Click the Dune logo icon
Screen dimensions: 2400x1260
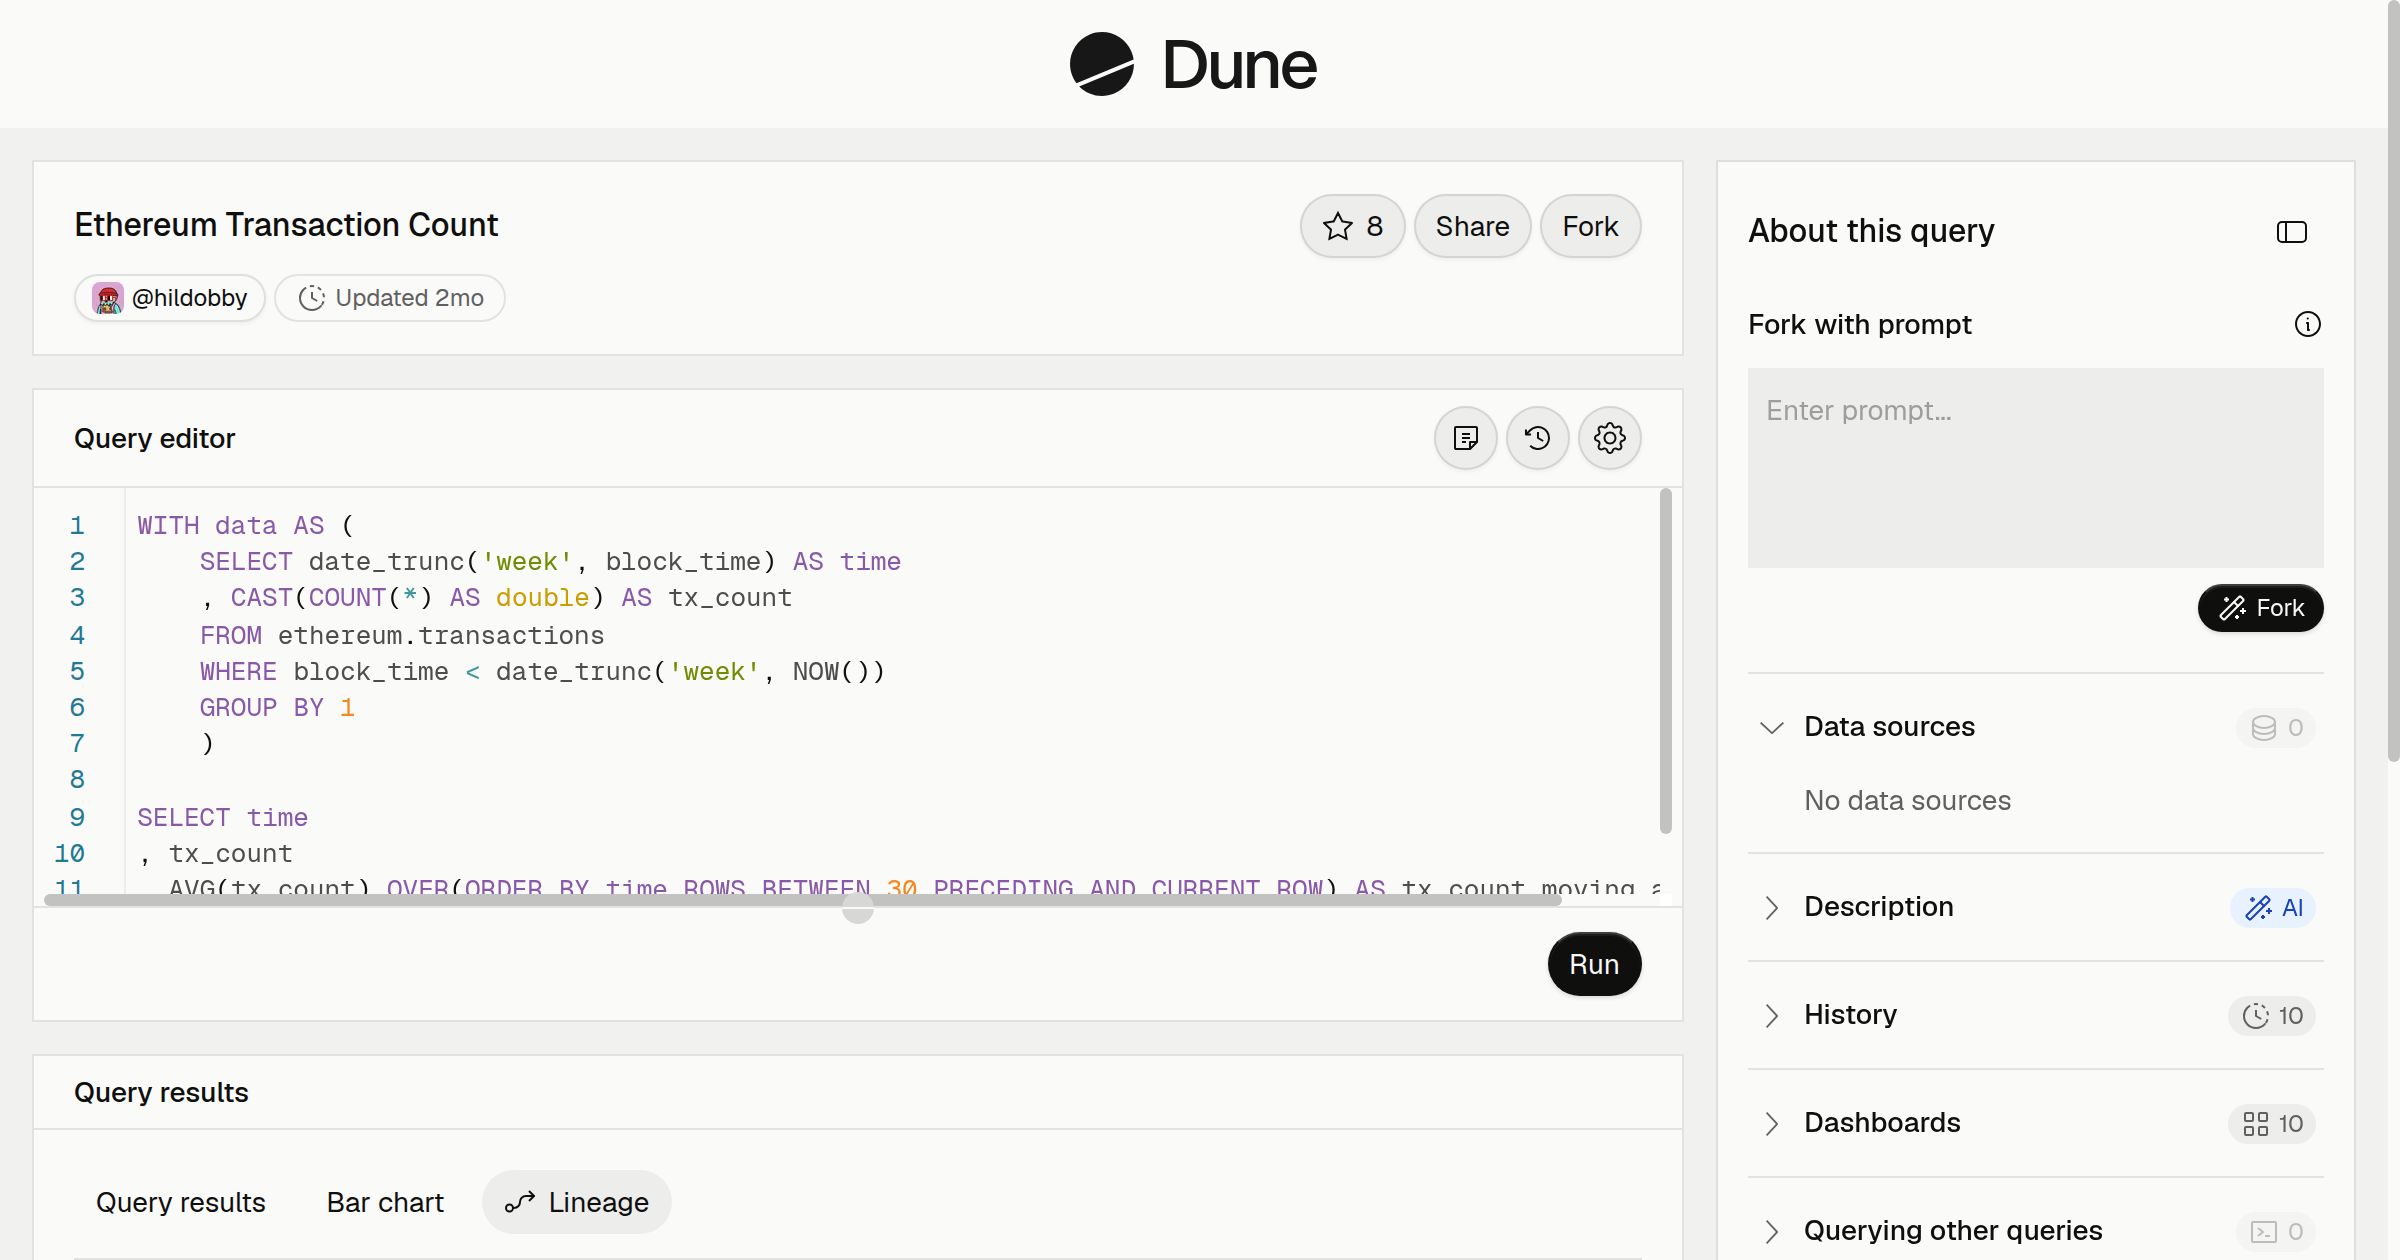pos(1101,64)
